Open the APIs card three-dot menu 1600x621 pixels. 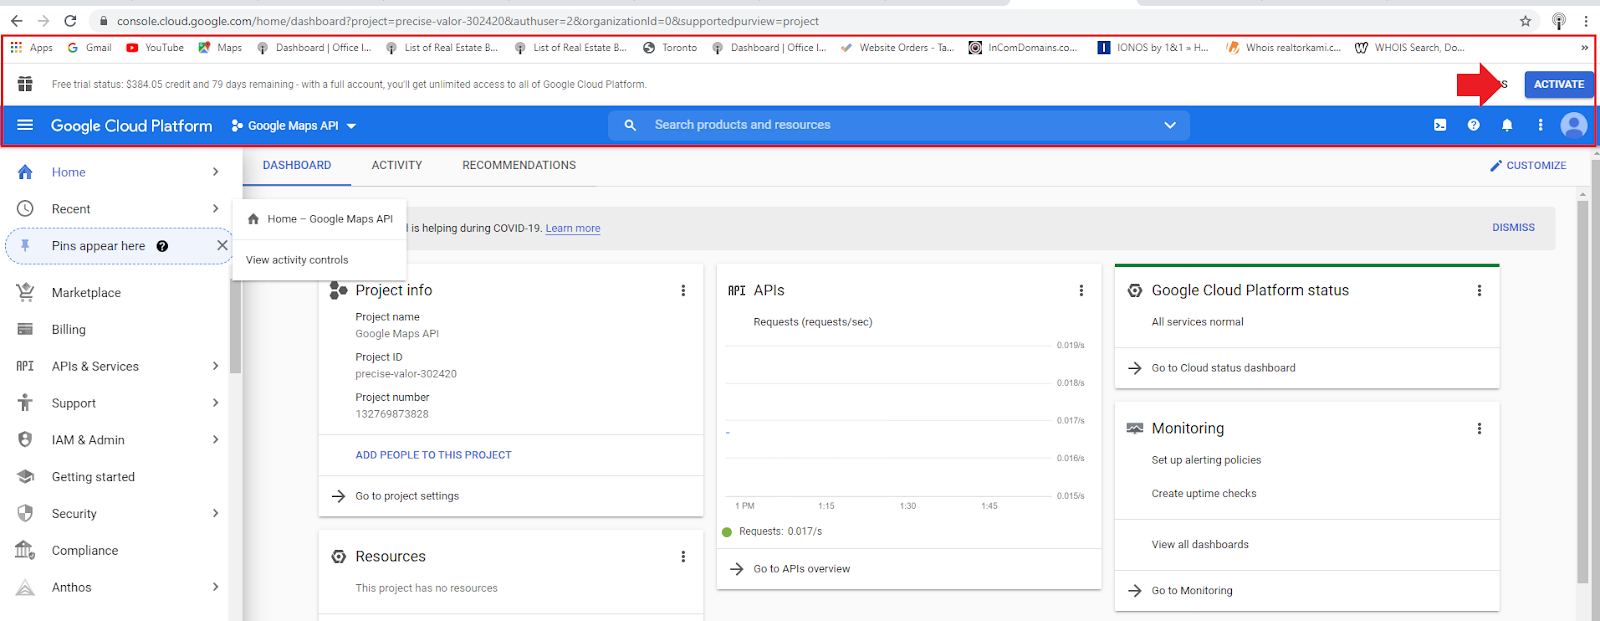(x=1081, y=291)
